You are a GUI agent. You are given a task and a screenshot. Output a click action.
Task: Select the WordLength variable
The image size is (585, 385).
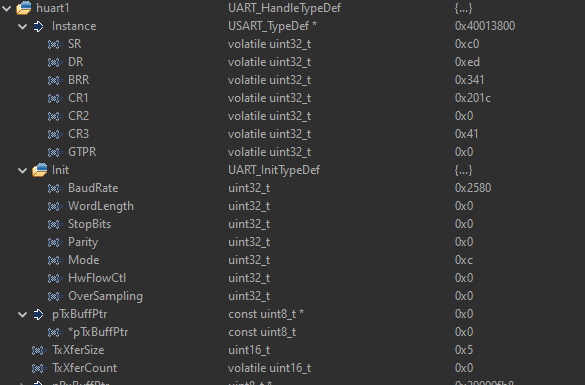click(101, 206)
